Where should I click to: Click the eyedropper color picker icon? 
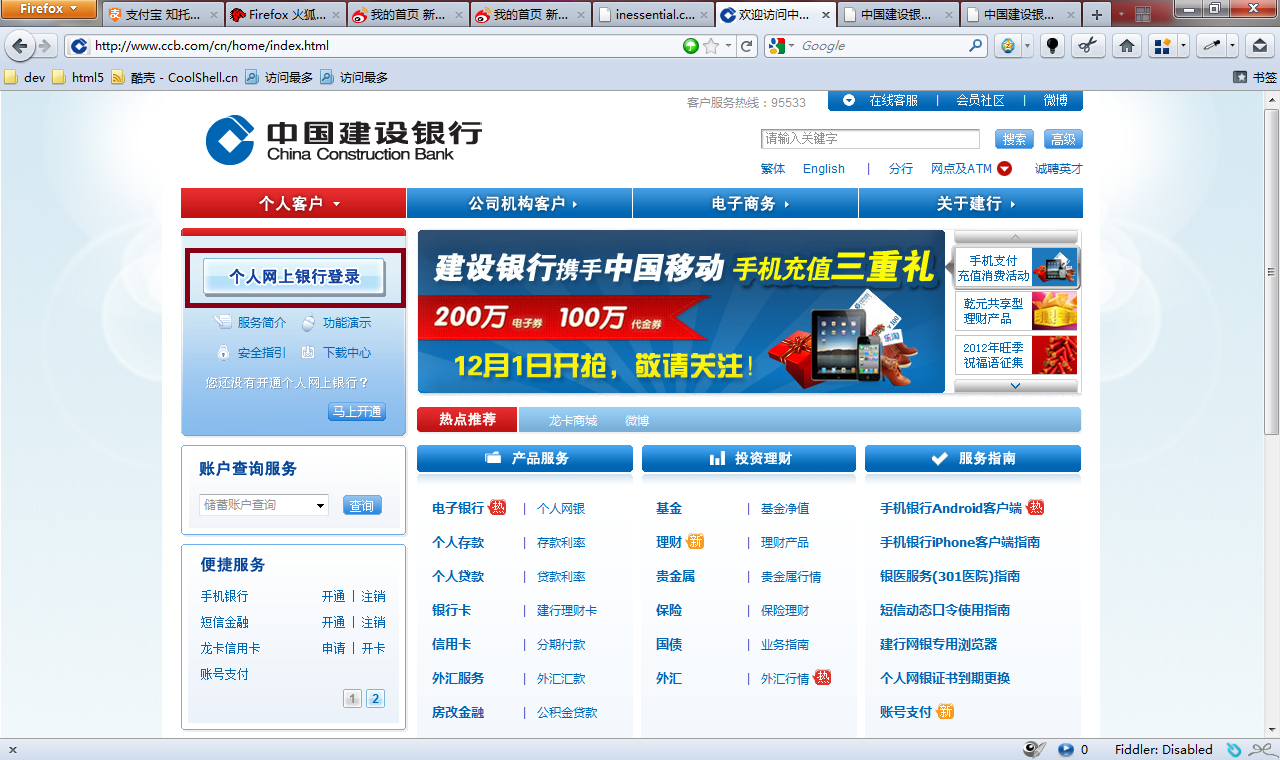(1211, 46)
